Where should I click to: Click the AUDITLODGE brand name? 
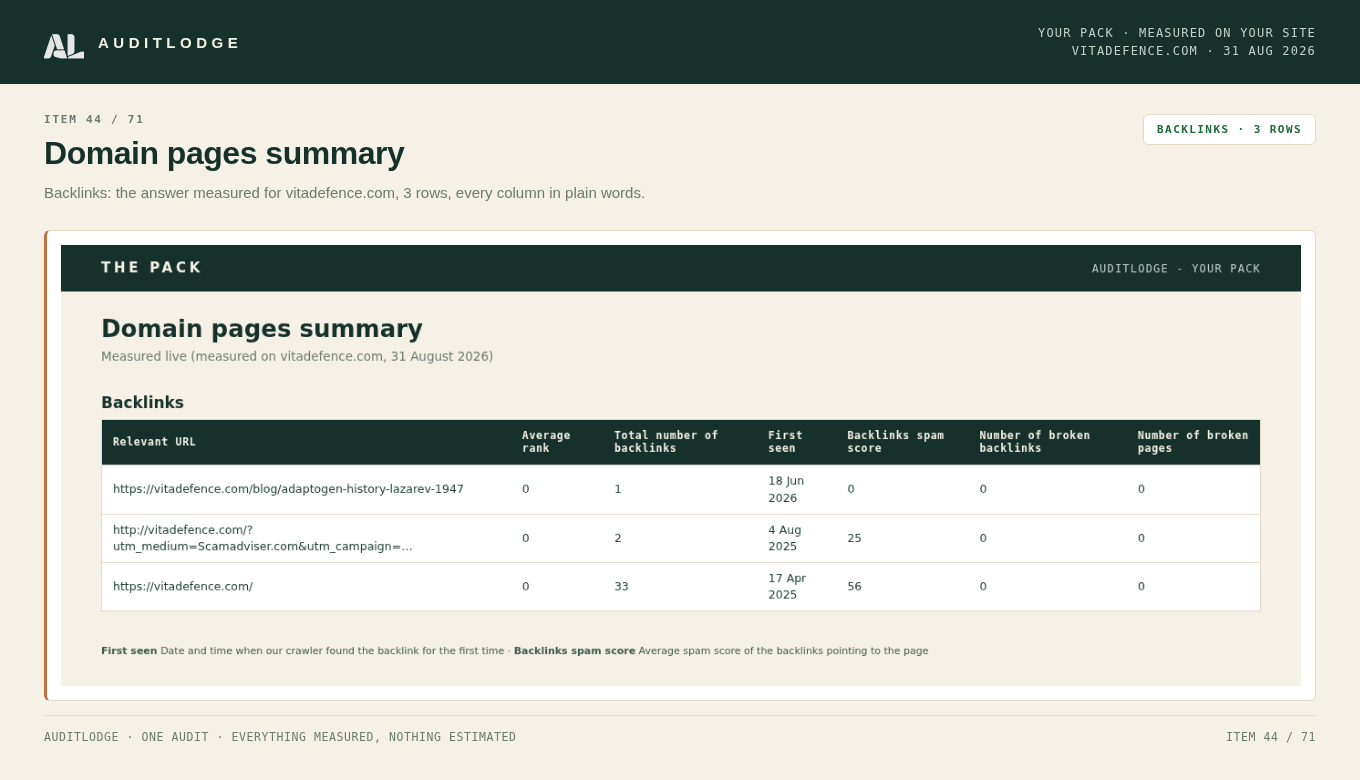169,43
